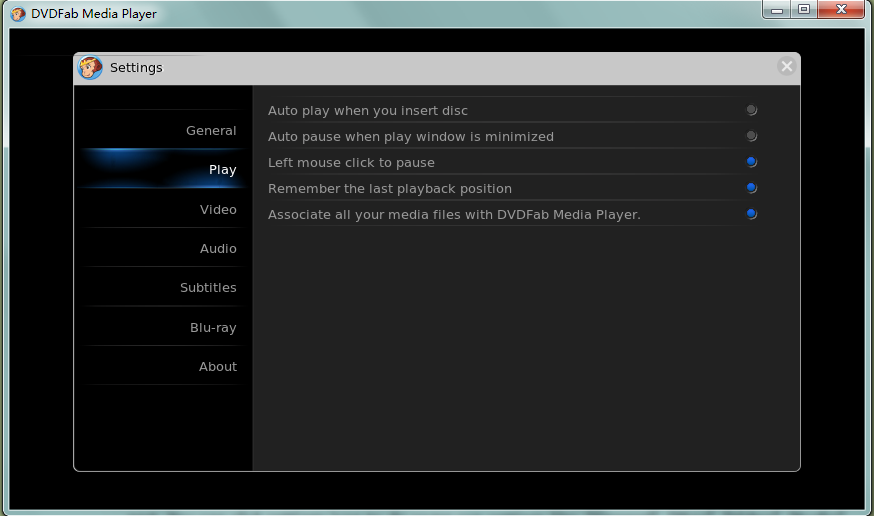Select the Play settings tab
The height and width of the screenshot is (516, 874).
[222, 170]
